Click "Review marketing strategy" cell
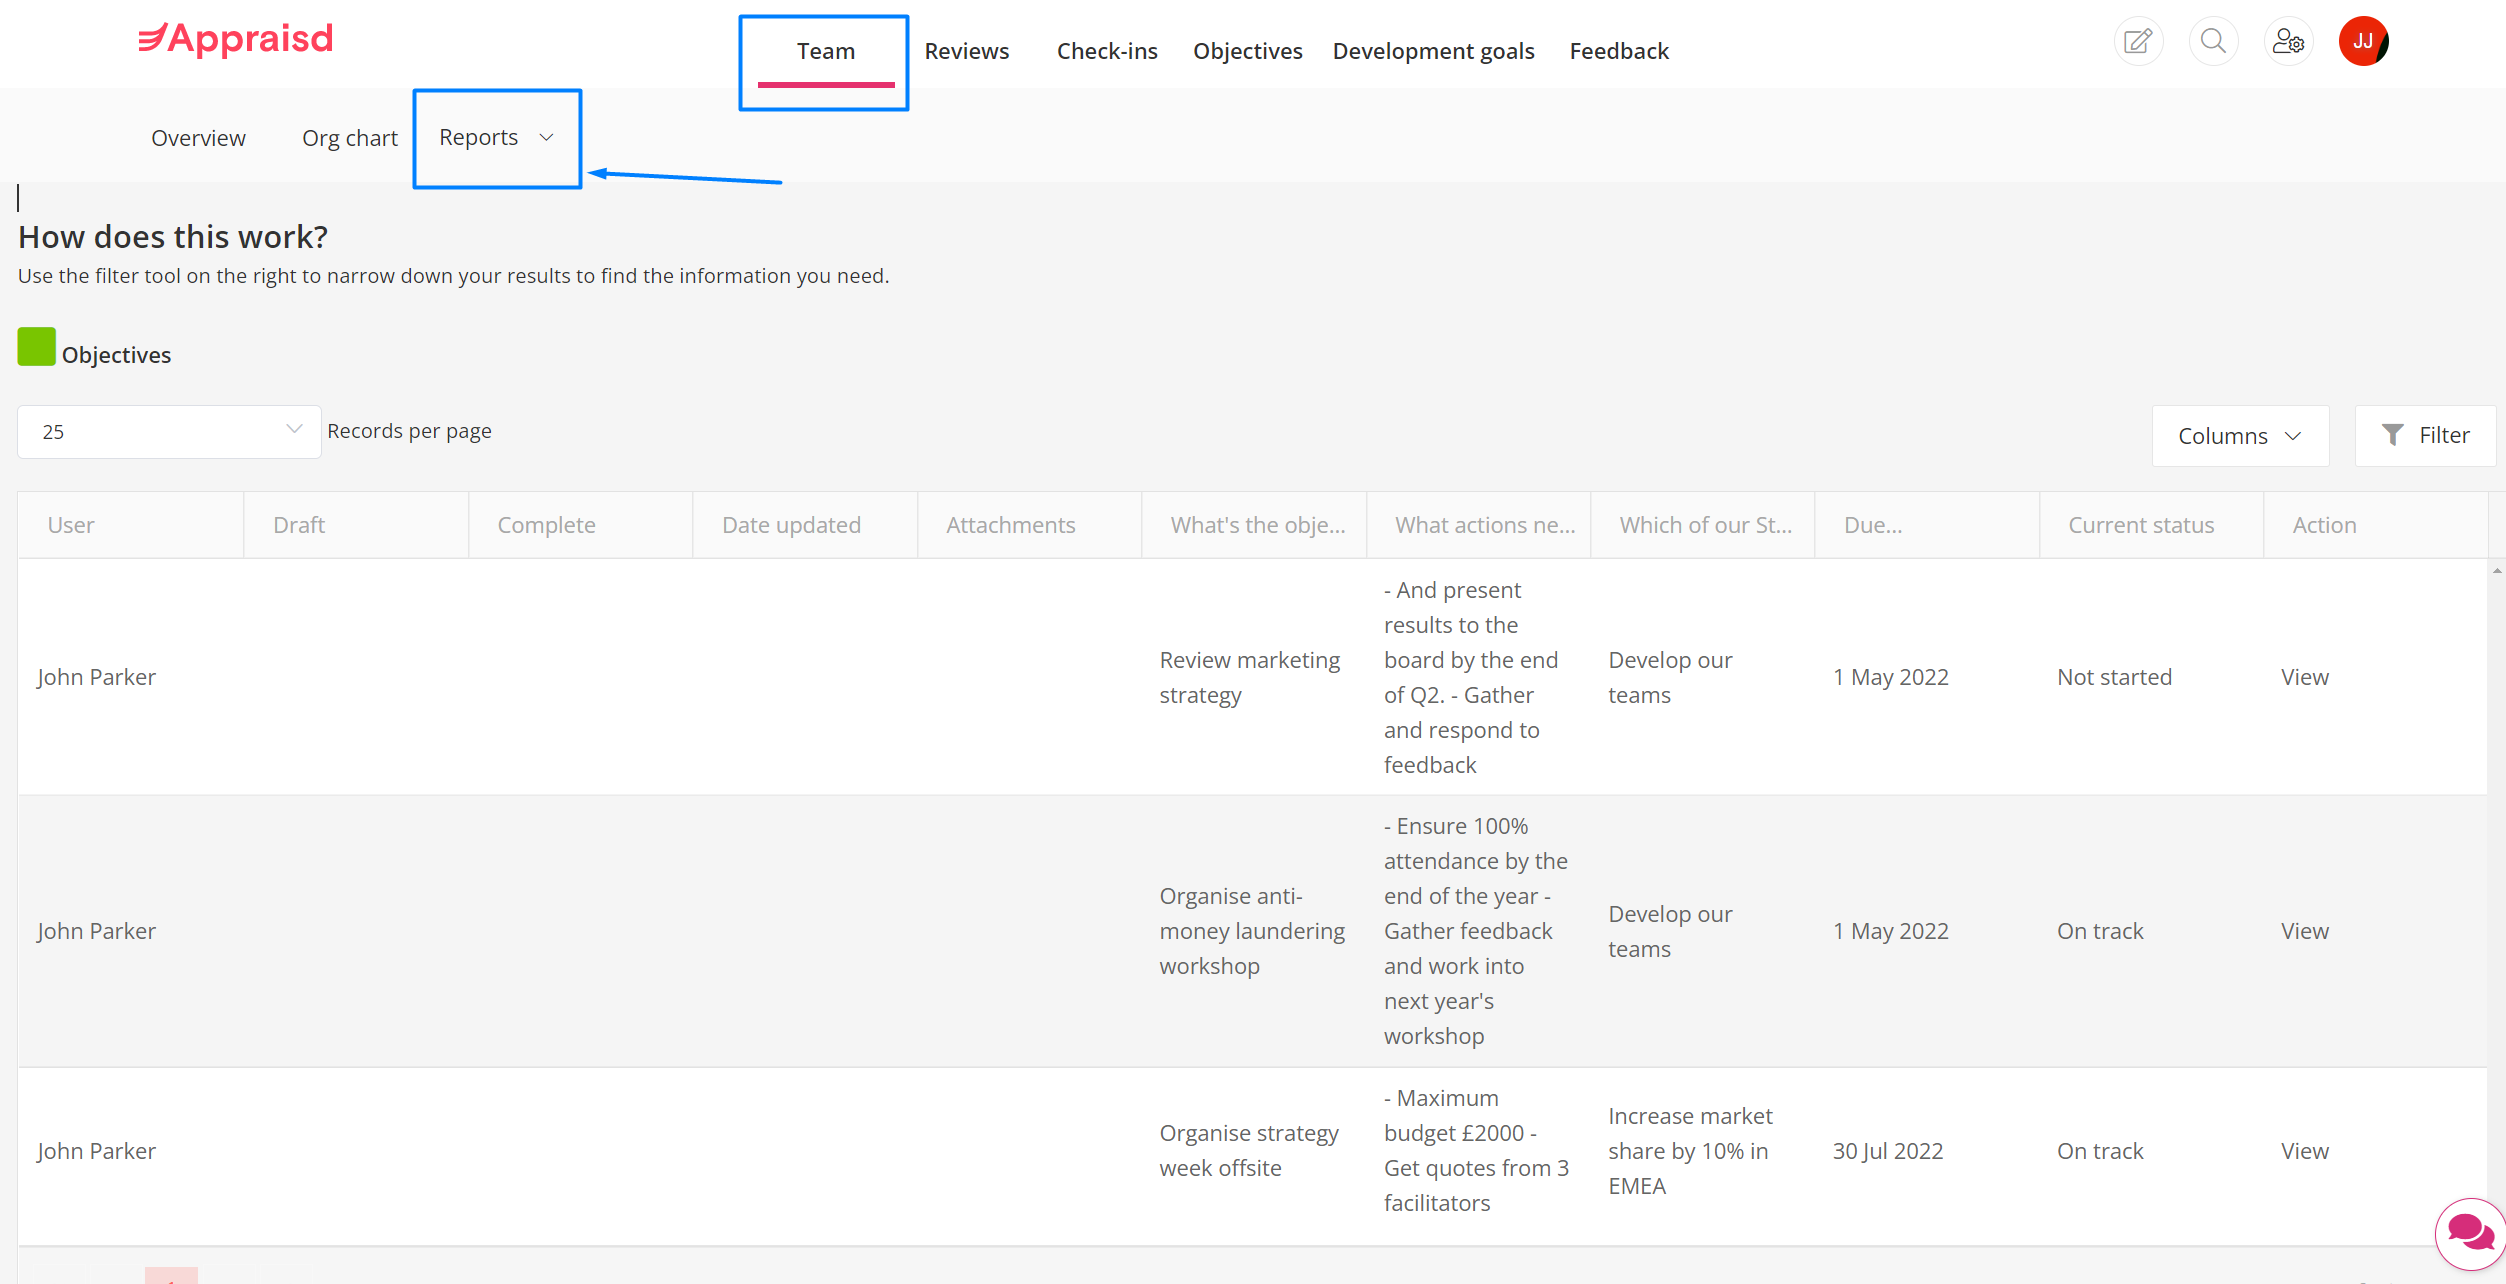2506x1284 pixels. [x=1249, y=677]
